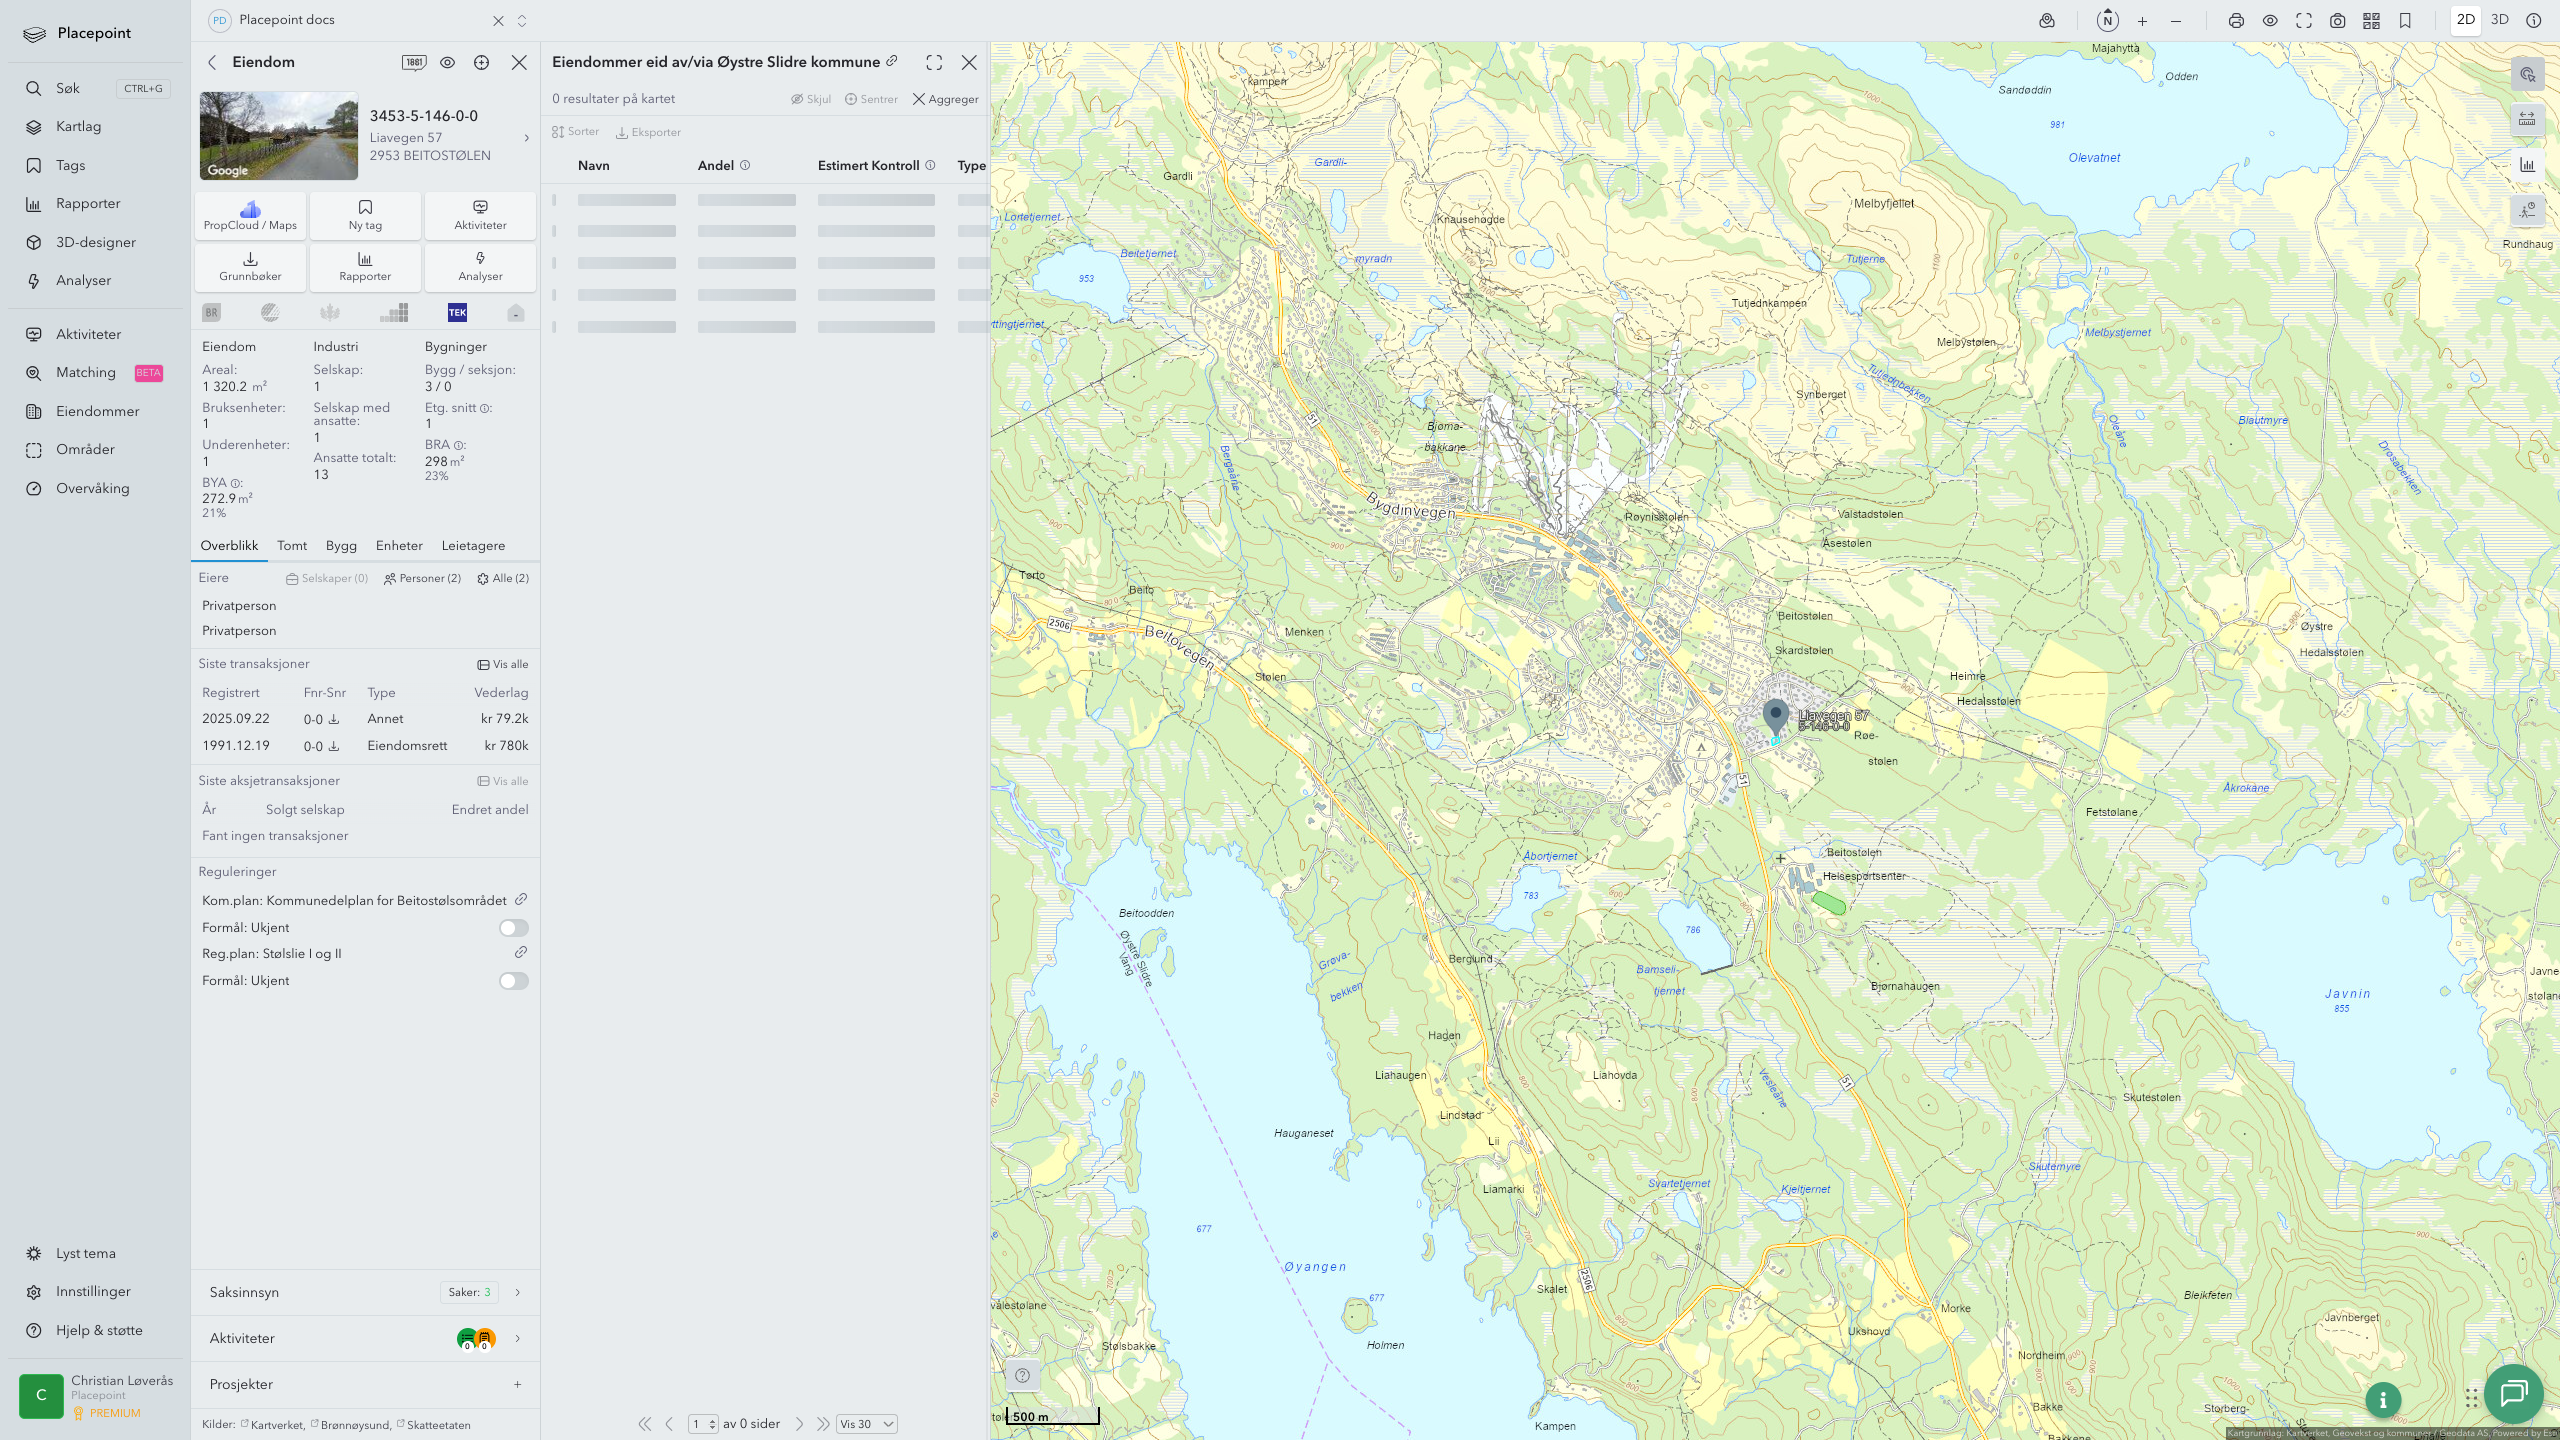Expand address details chevron beside Liavegen 57
Viewport: 2560px width, 1440px height.
(526, 138)
